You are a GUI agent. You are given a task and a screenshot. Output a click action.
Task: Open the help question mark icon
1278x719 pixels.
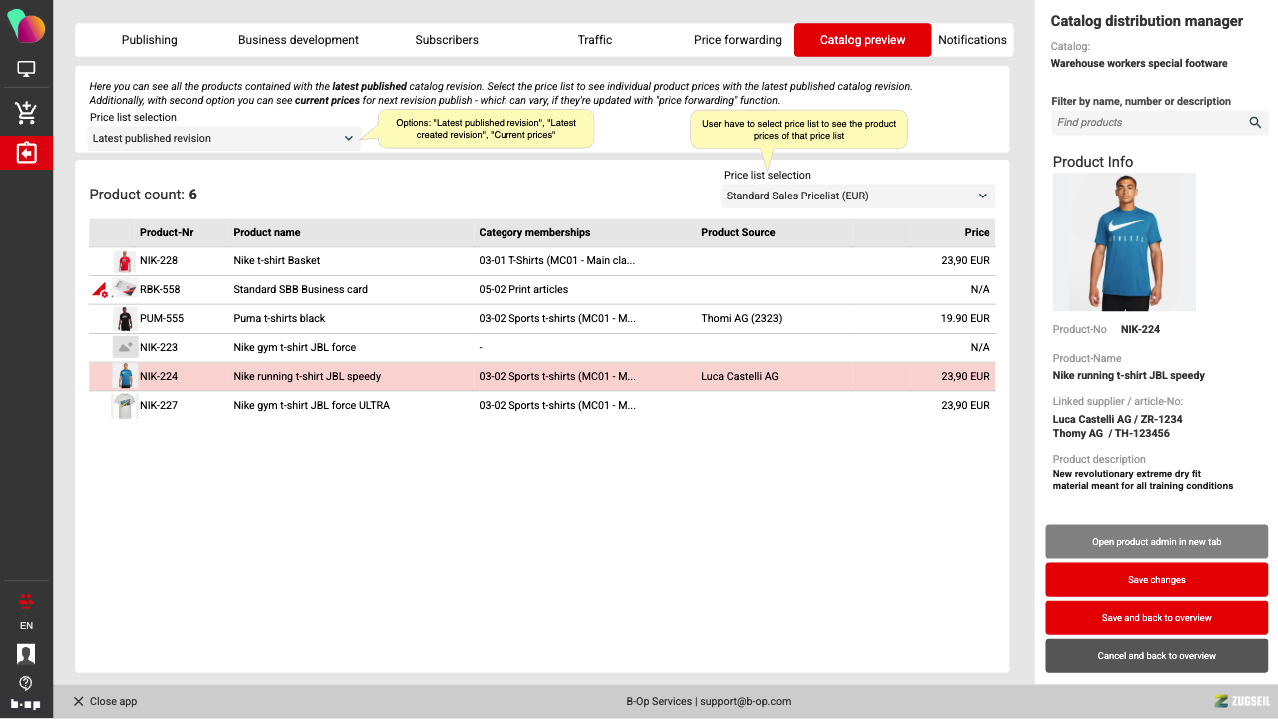pyautogui.click(x=26, y=683)
